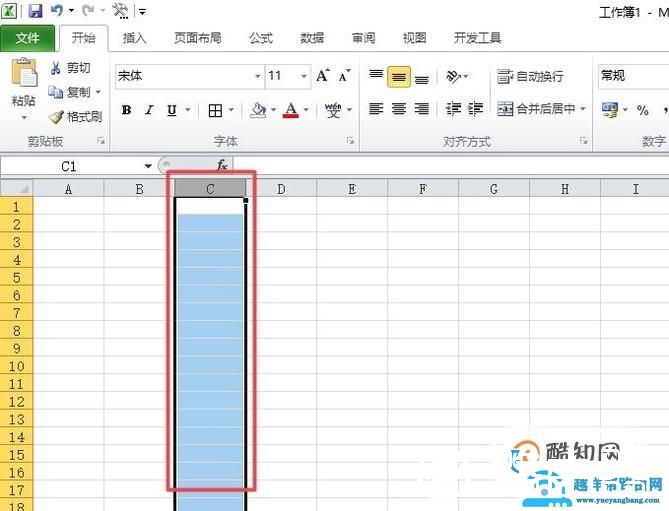
Task: Open the 文件 (File) tab
Action: [x=27, y=38]
